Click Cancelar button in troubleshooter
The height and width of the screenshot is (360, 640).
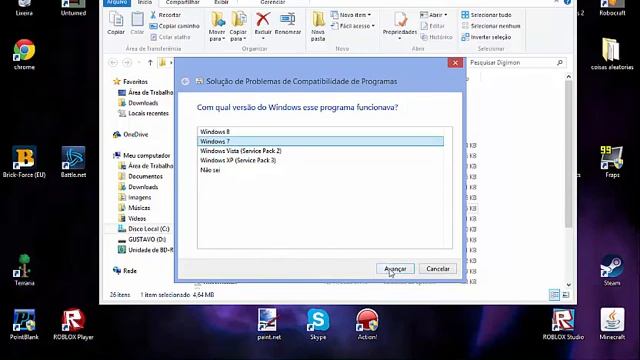(x=438, y=269)
